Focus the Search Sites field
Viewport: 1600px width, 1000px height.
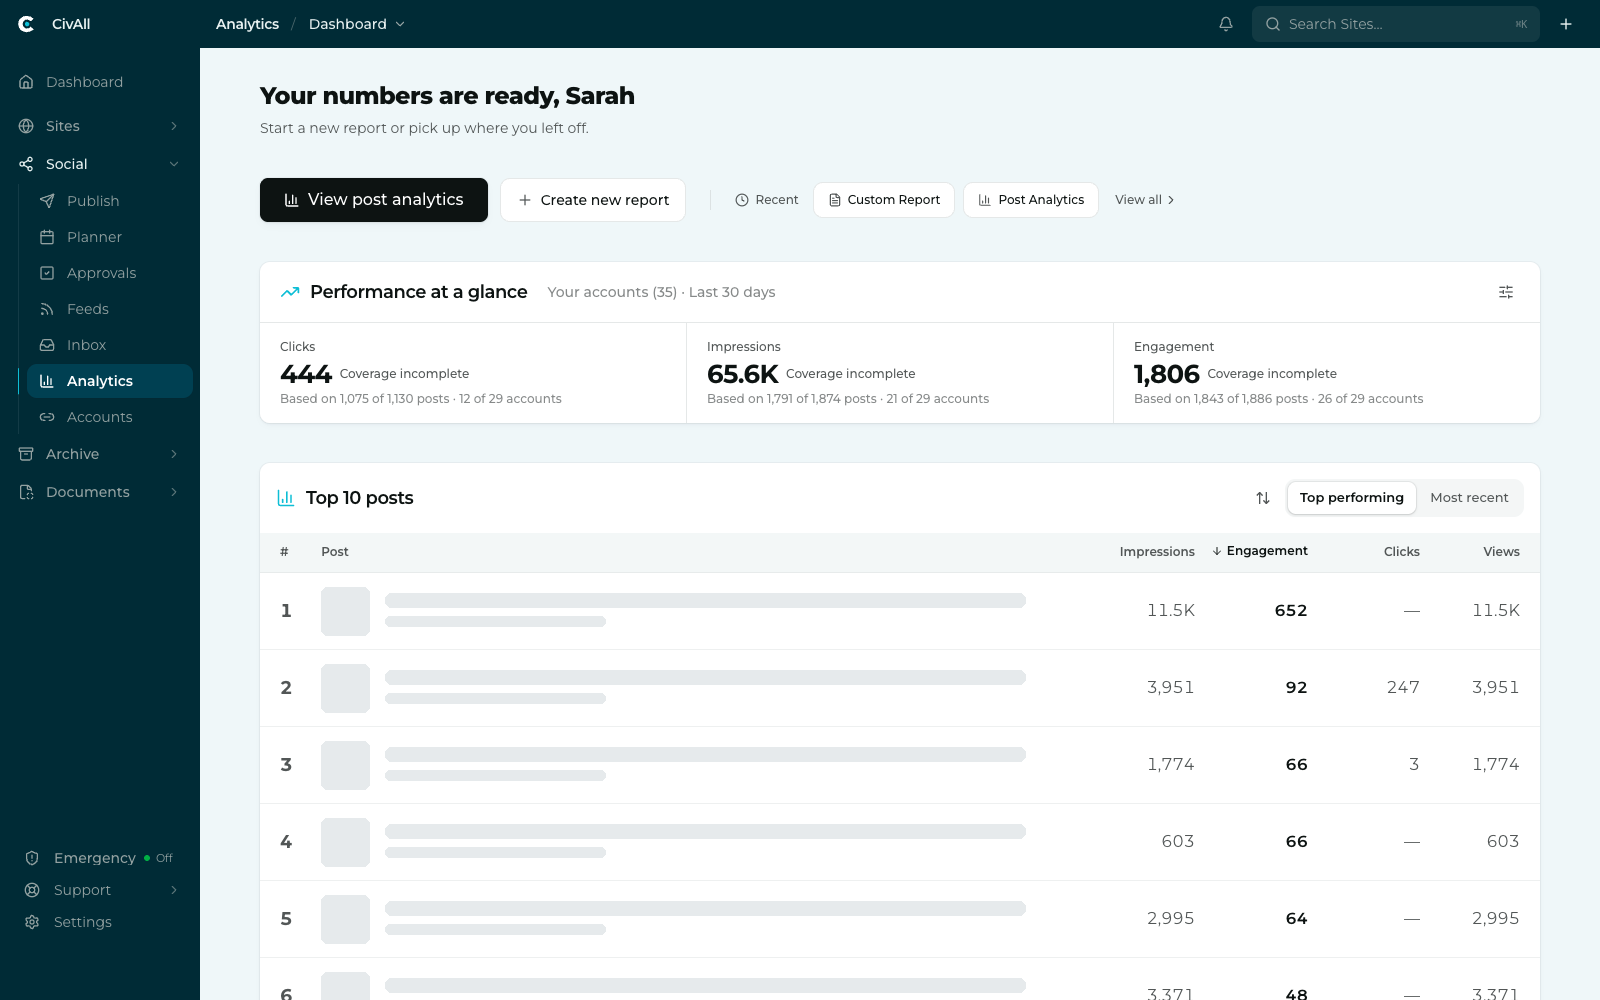1396,24
